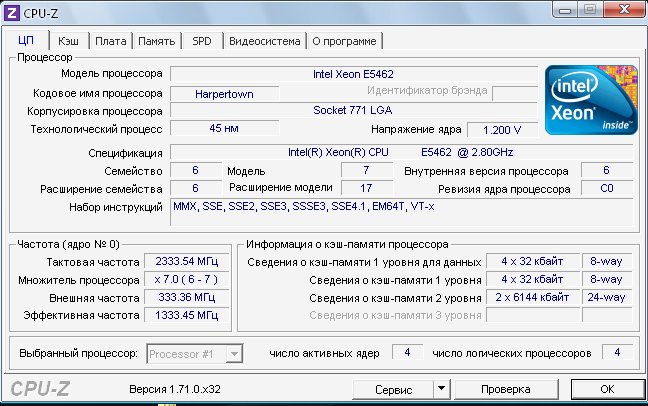Close the CPU-Z window

(x=623, y=10)
